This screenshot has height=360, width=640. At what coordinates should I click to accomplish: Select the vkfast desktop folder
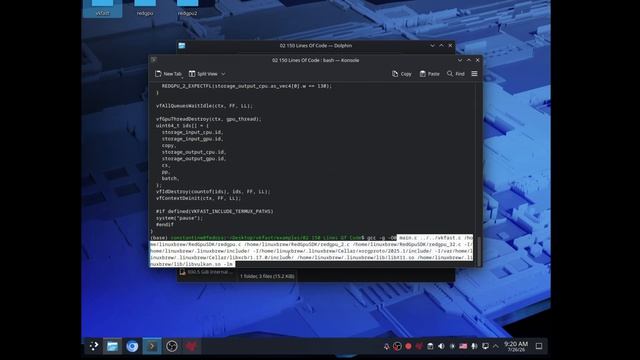[102, 8]
